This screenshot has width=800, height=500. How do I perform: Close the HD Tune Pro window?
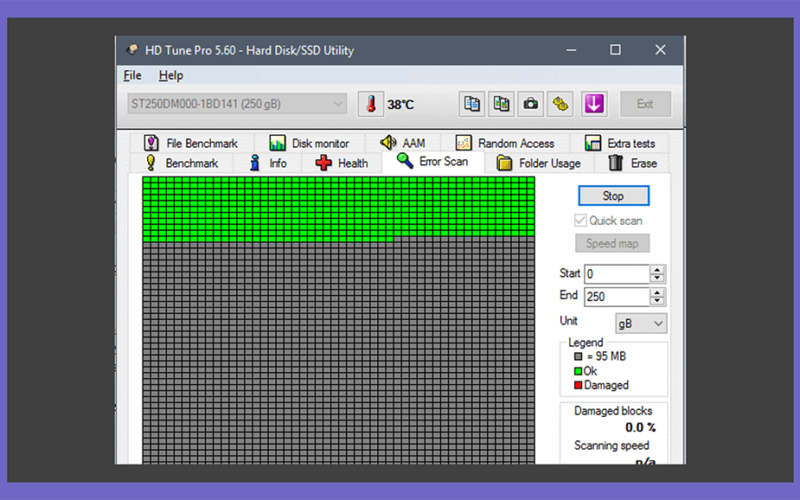(x=660, y=50)
